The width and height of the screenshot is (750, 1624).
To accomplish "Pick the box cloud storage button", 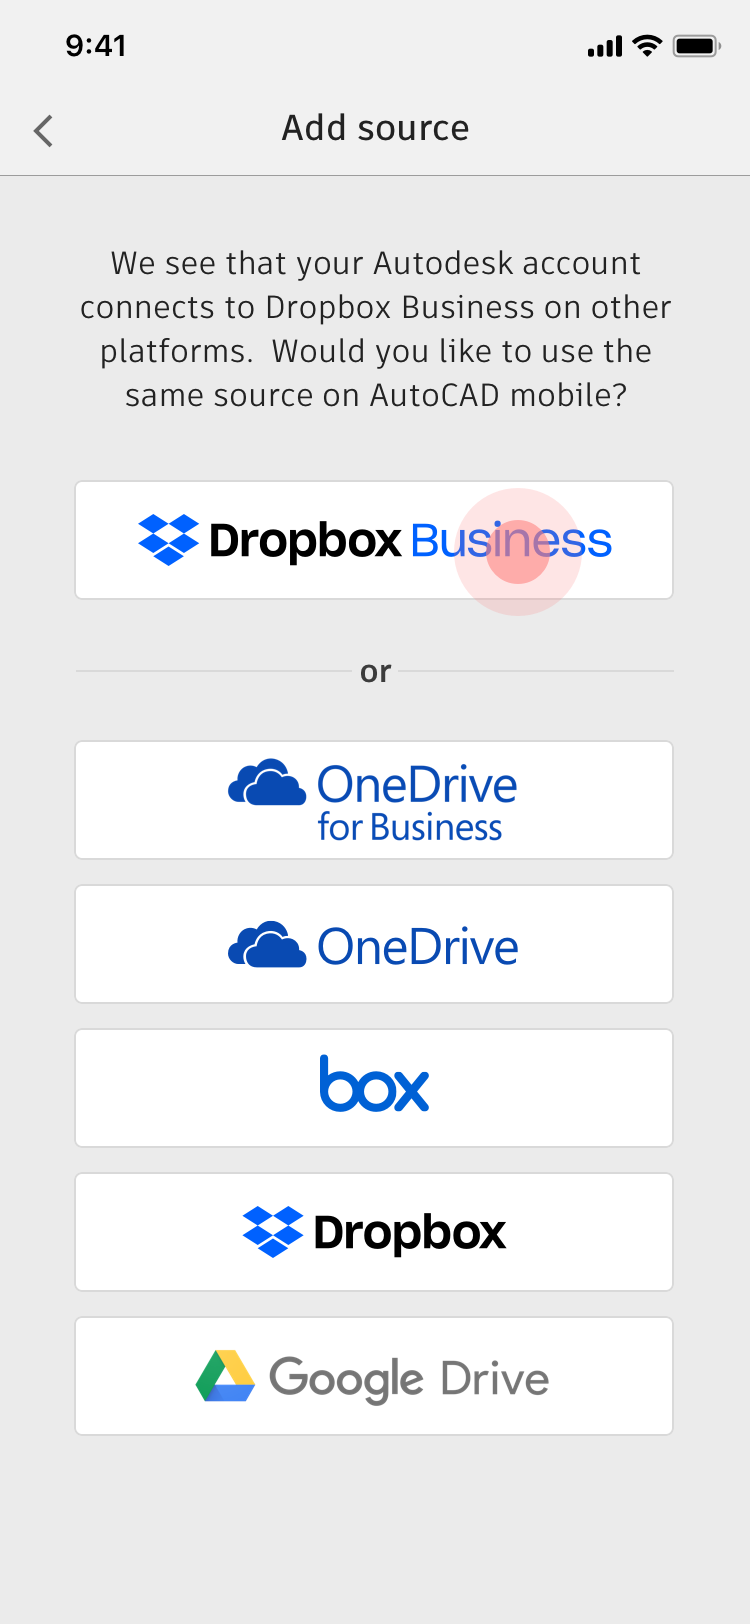I will click(x=374, y=1088).
